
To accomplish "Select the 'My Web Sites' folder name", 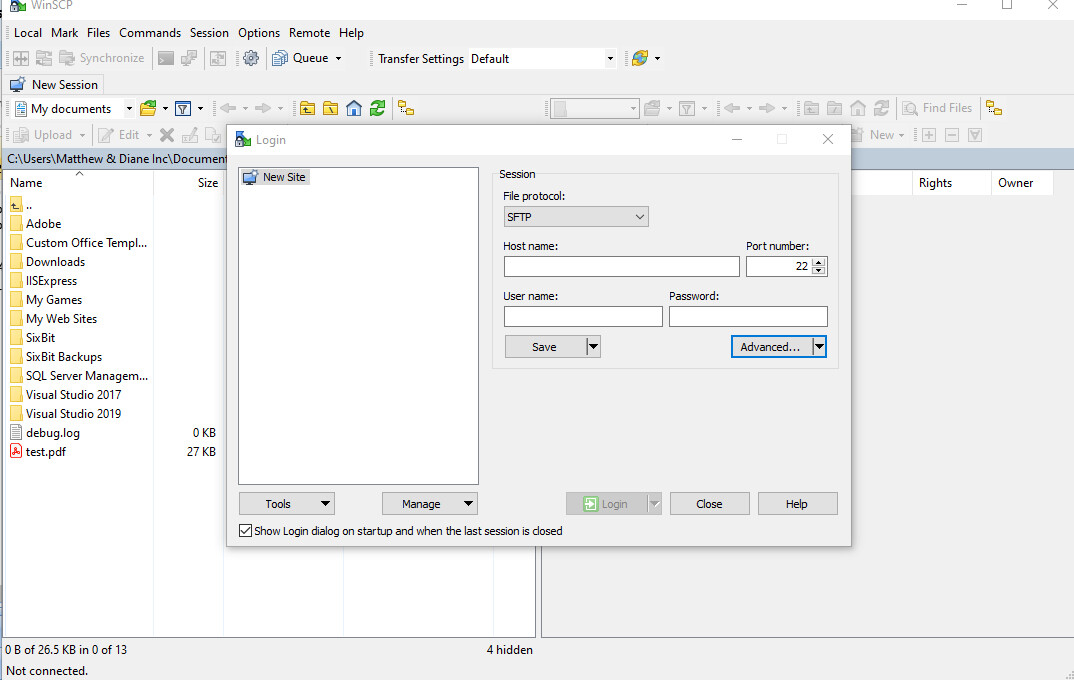I will 62,319.
